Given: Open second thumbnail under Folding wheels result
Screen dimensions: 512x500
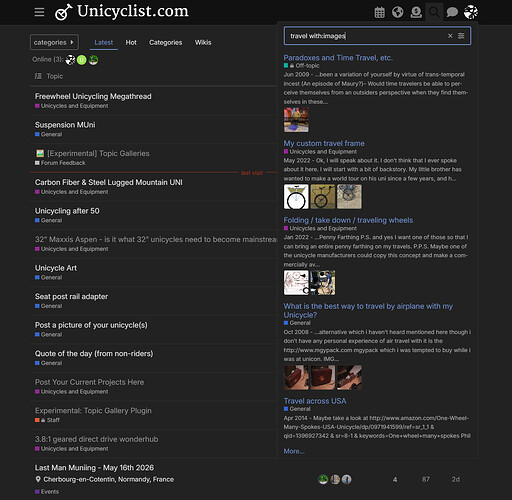Looking at the screenshot, I should (323, 283).
